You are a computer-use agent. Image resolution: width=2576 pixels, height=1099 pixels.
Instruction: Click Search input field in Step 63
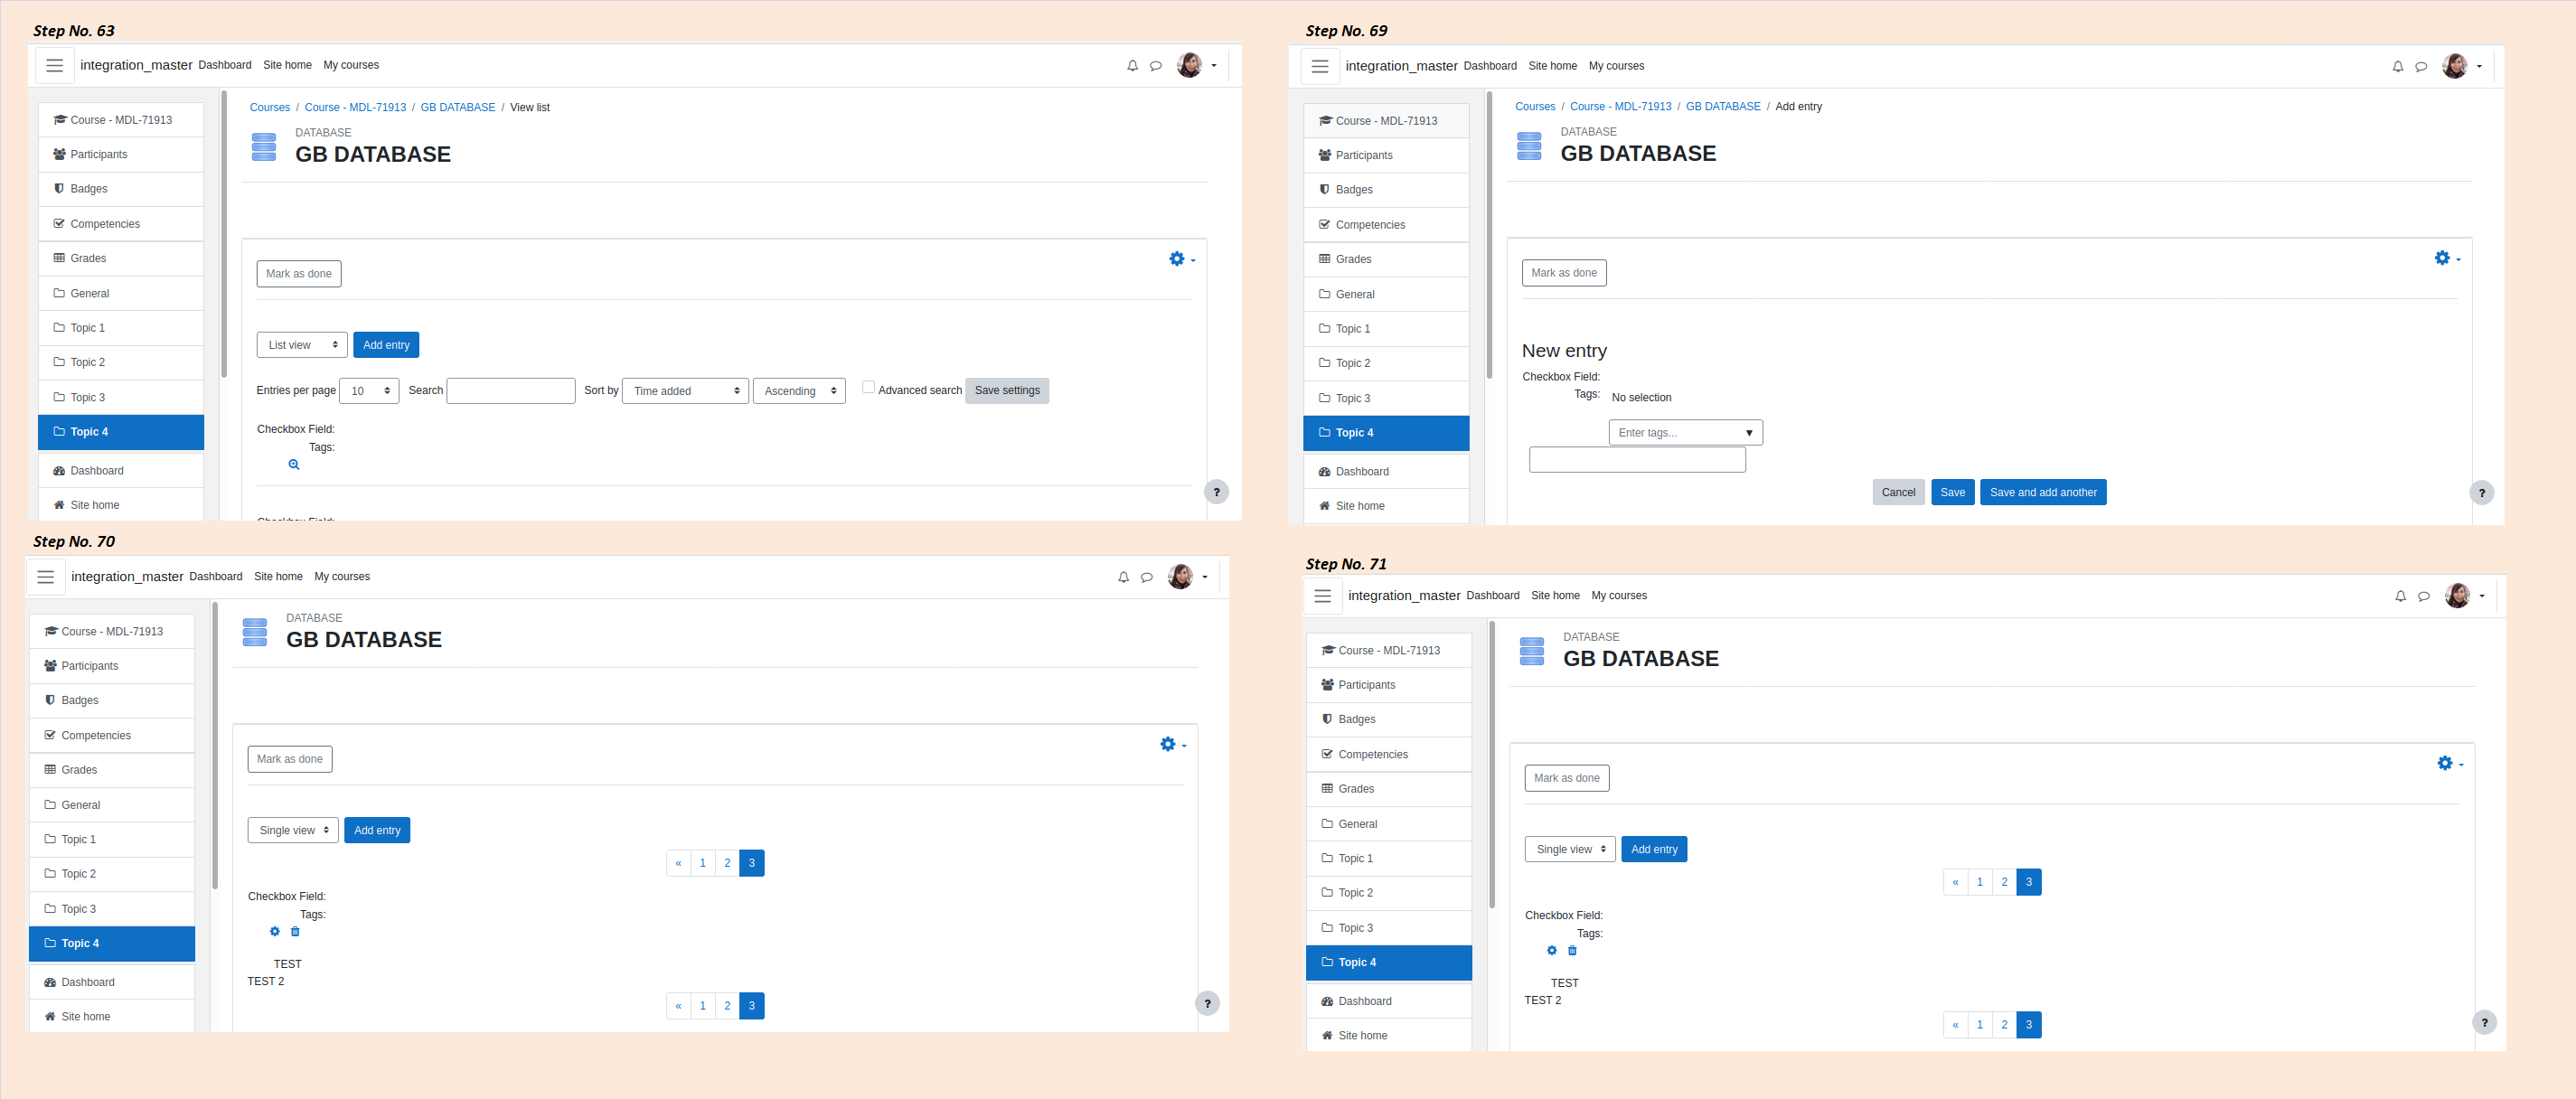(x=510, y=391)
